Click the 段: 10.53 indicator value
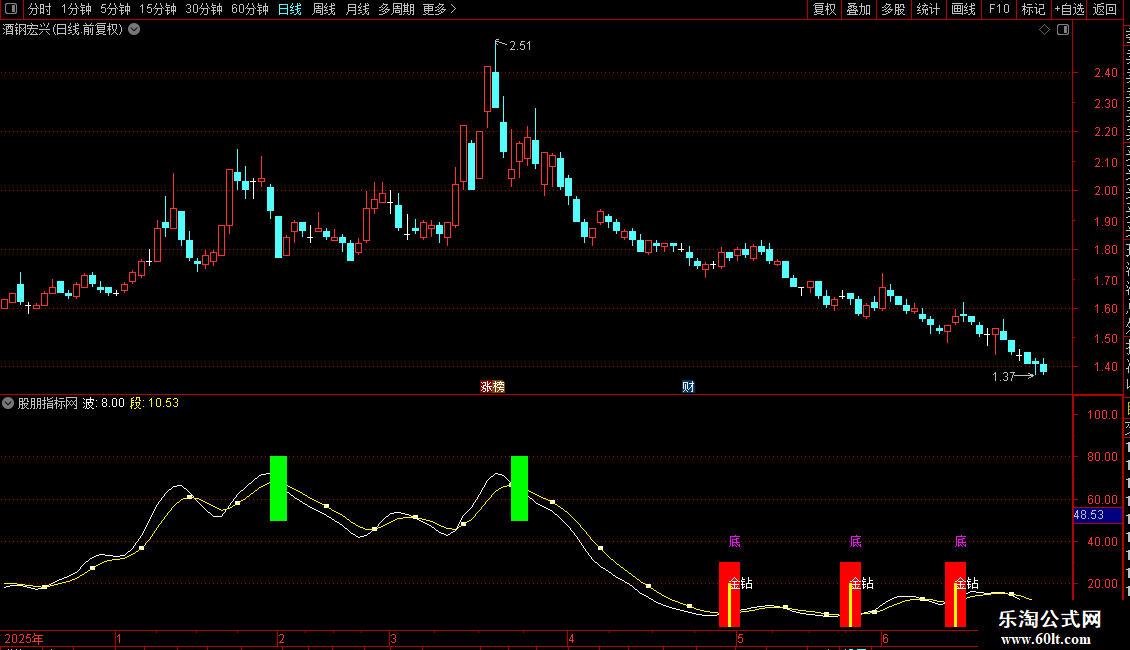Screen dimensions: 1130x650 tap(154, 403)
